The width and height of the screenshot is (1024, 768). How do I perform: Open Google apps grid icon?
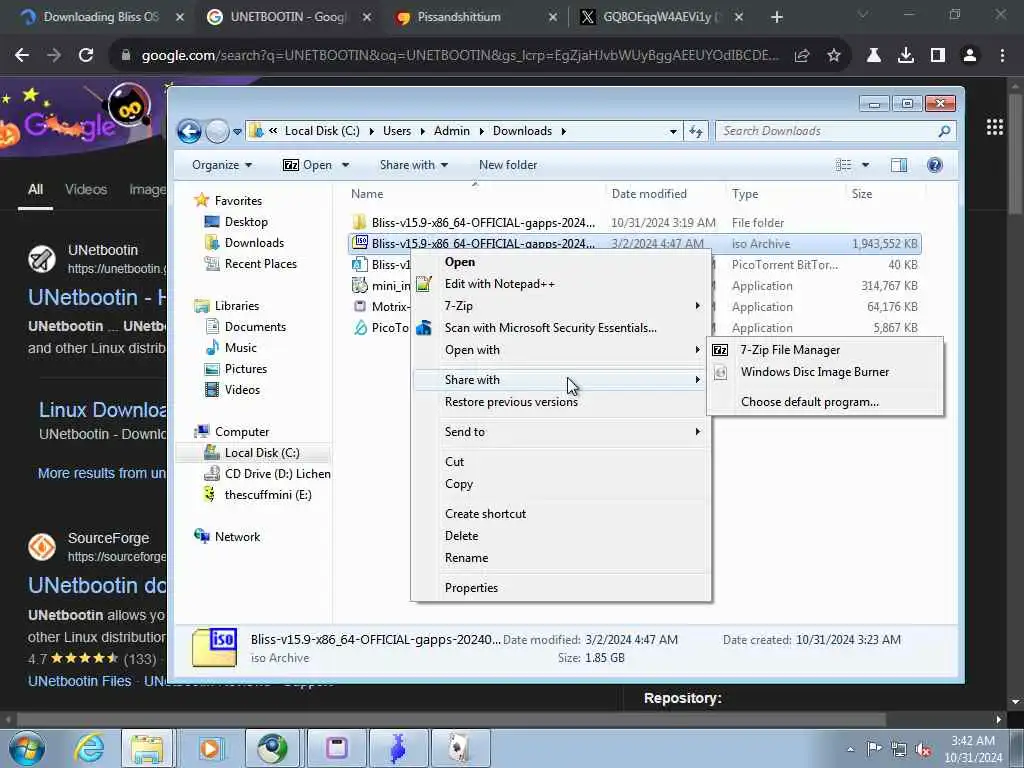[x=995, y=127]
